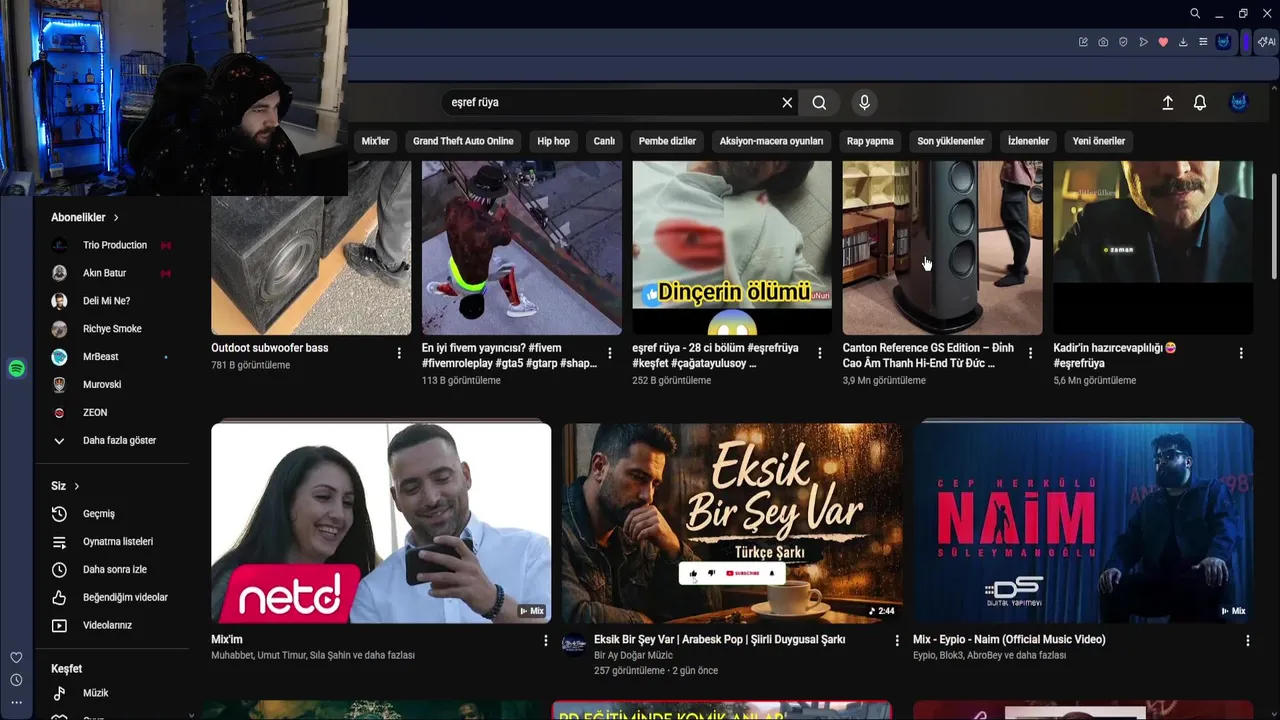Click the browser edit-page (pencil) icon
The height and width of the screenshot is (720, 1280).
tap(1083, 42)
